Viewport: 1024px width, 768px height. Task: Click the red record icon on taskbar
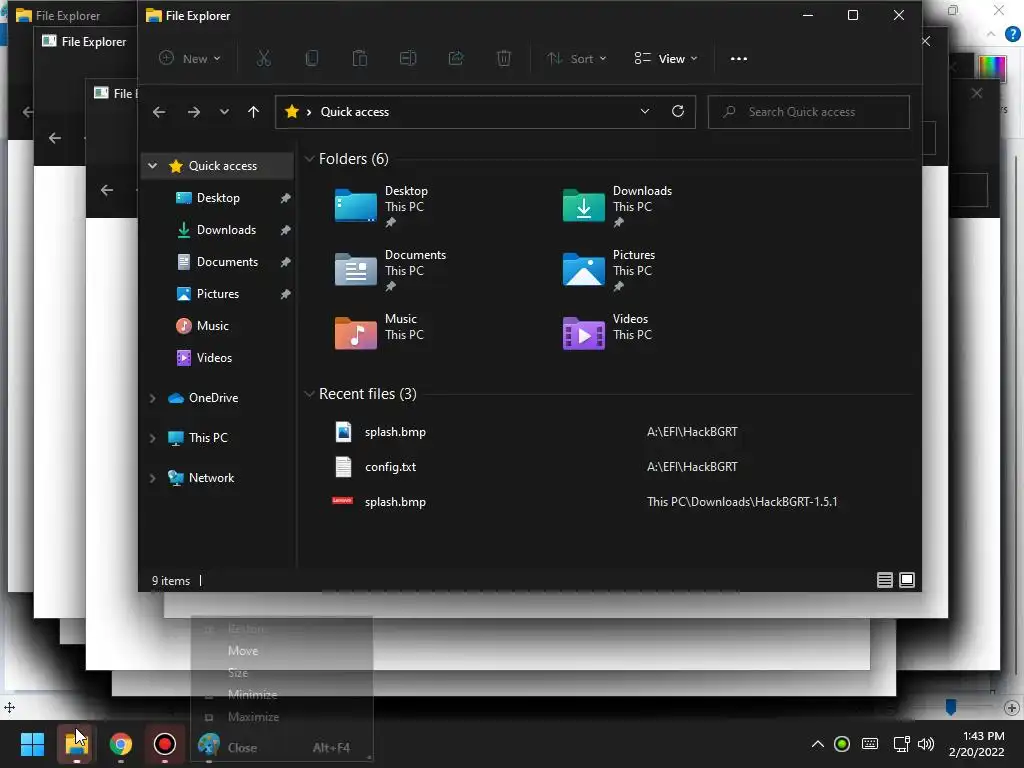(165, 744)
